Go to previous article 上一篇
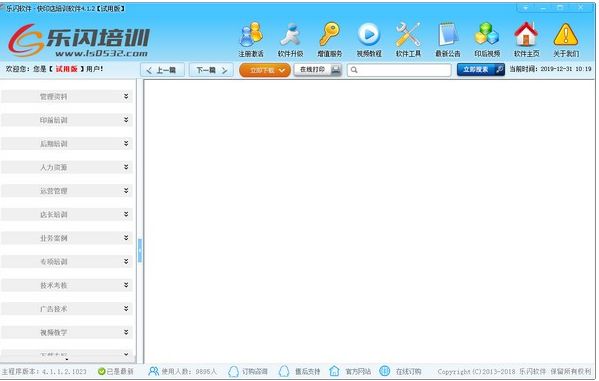The height and width of the screenshot is (381, 599). pyautogui.click(x=162, y=70)
